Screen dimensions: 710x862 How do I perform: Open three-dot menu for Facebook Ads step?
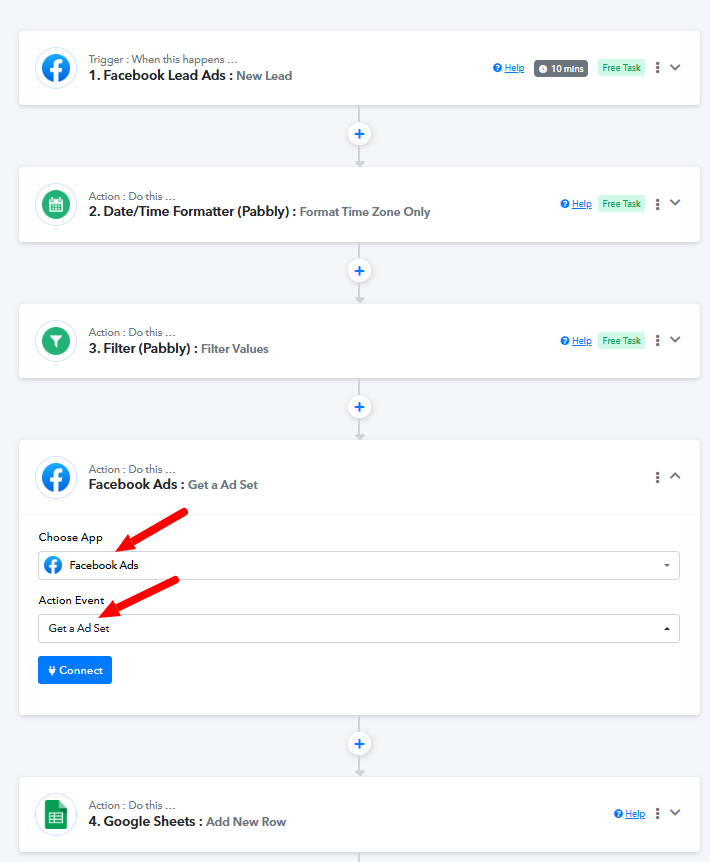click(x=657, y=477)
